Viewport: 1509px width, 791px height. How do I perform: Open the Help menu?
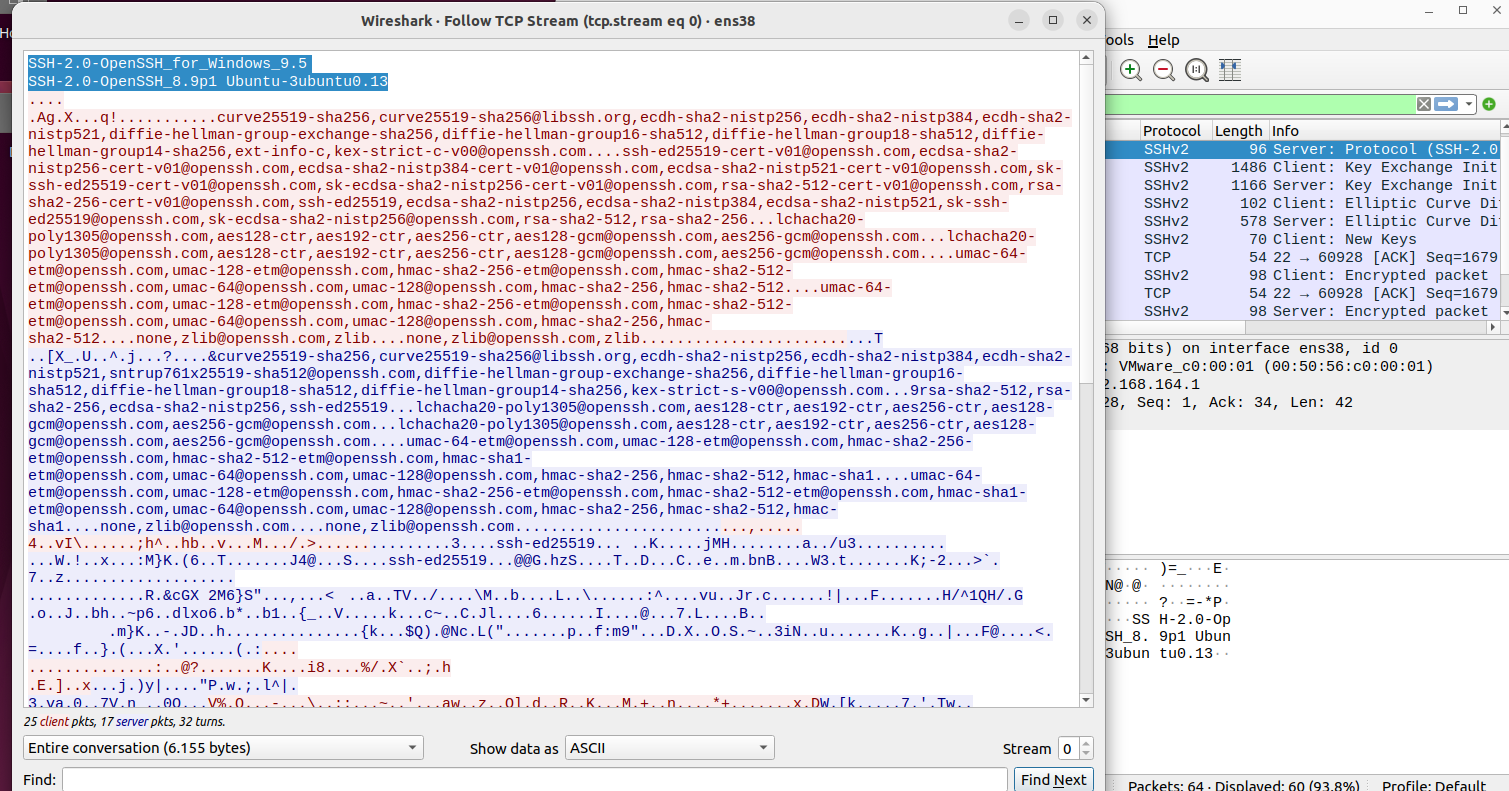click(1163, 40)
